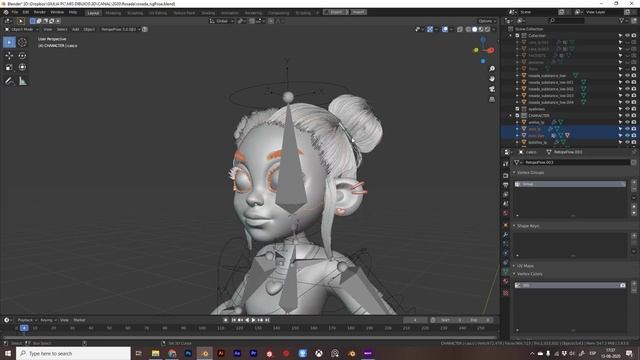Image resolution: width=640 pixels, height=360 pixels.
Task: Open the Object Data mesh properties tab
Action: point(506,272)
